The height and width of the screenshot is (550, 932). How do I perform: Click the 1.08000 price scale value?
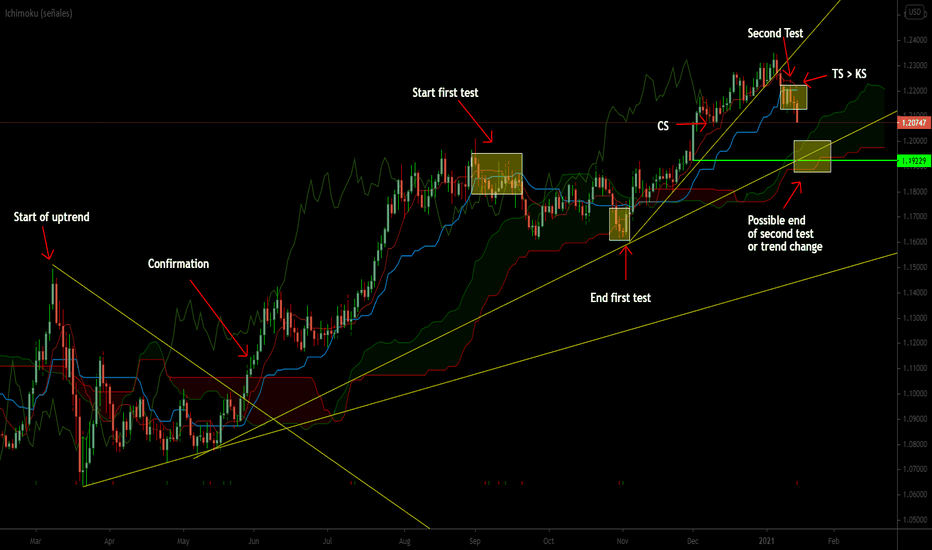click(x=915, y=444)
